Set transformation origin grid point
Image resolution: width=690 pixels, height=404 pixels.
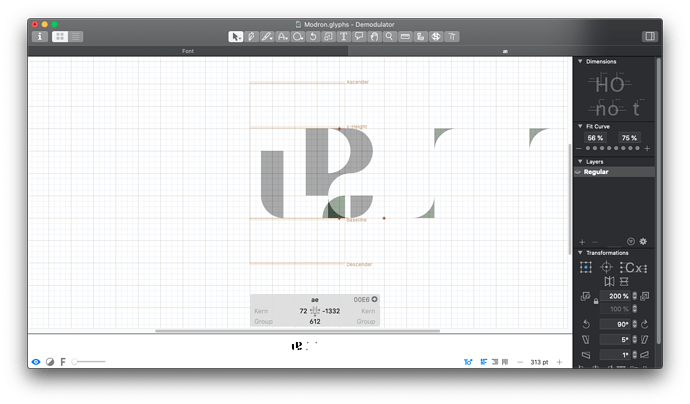586,267
